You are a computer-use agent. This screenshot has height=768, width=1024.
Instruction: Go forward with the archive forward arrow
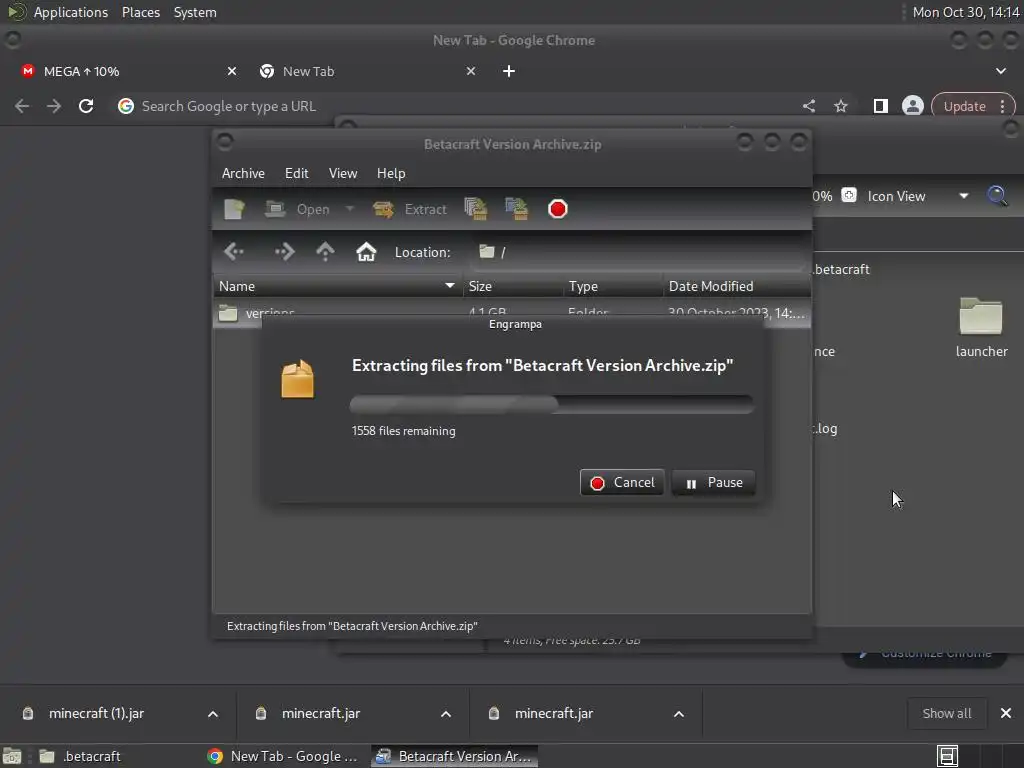click(285, 252)
